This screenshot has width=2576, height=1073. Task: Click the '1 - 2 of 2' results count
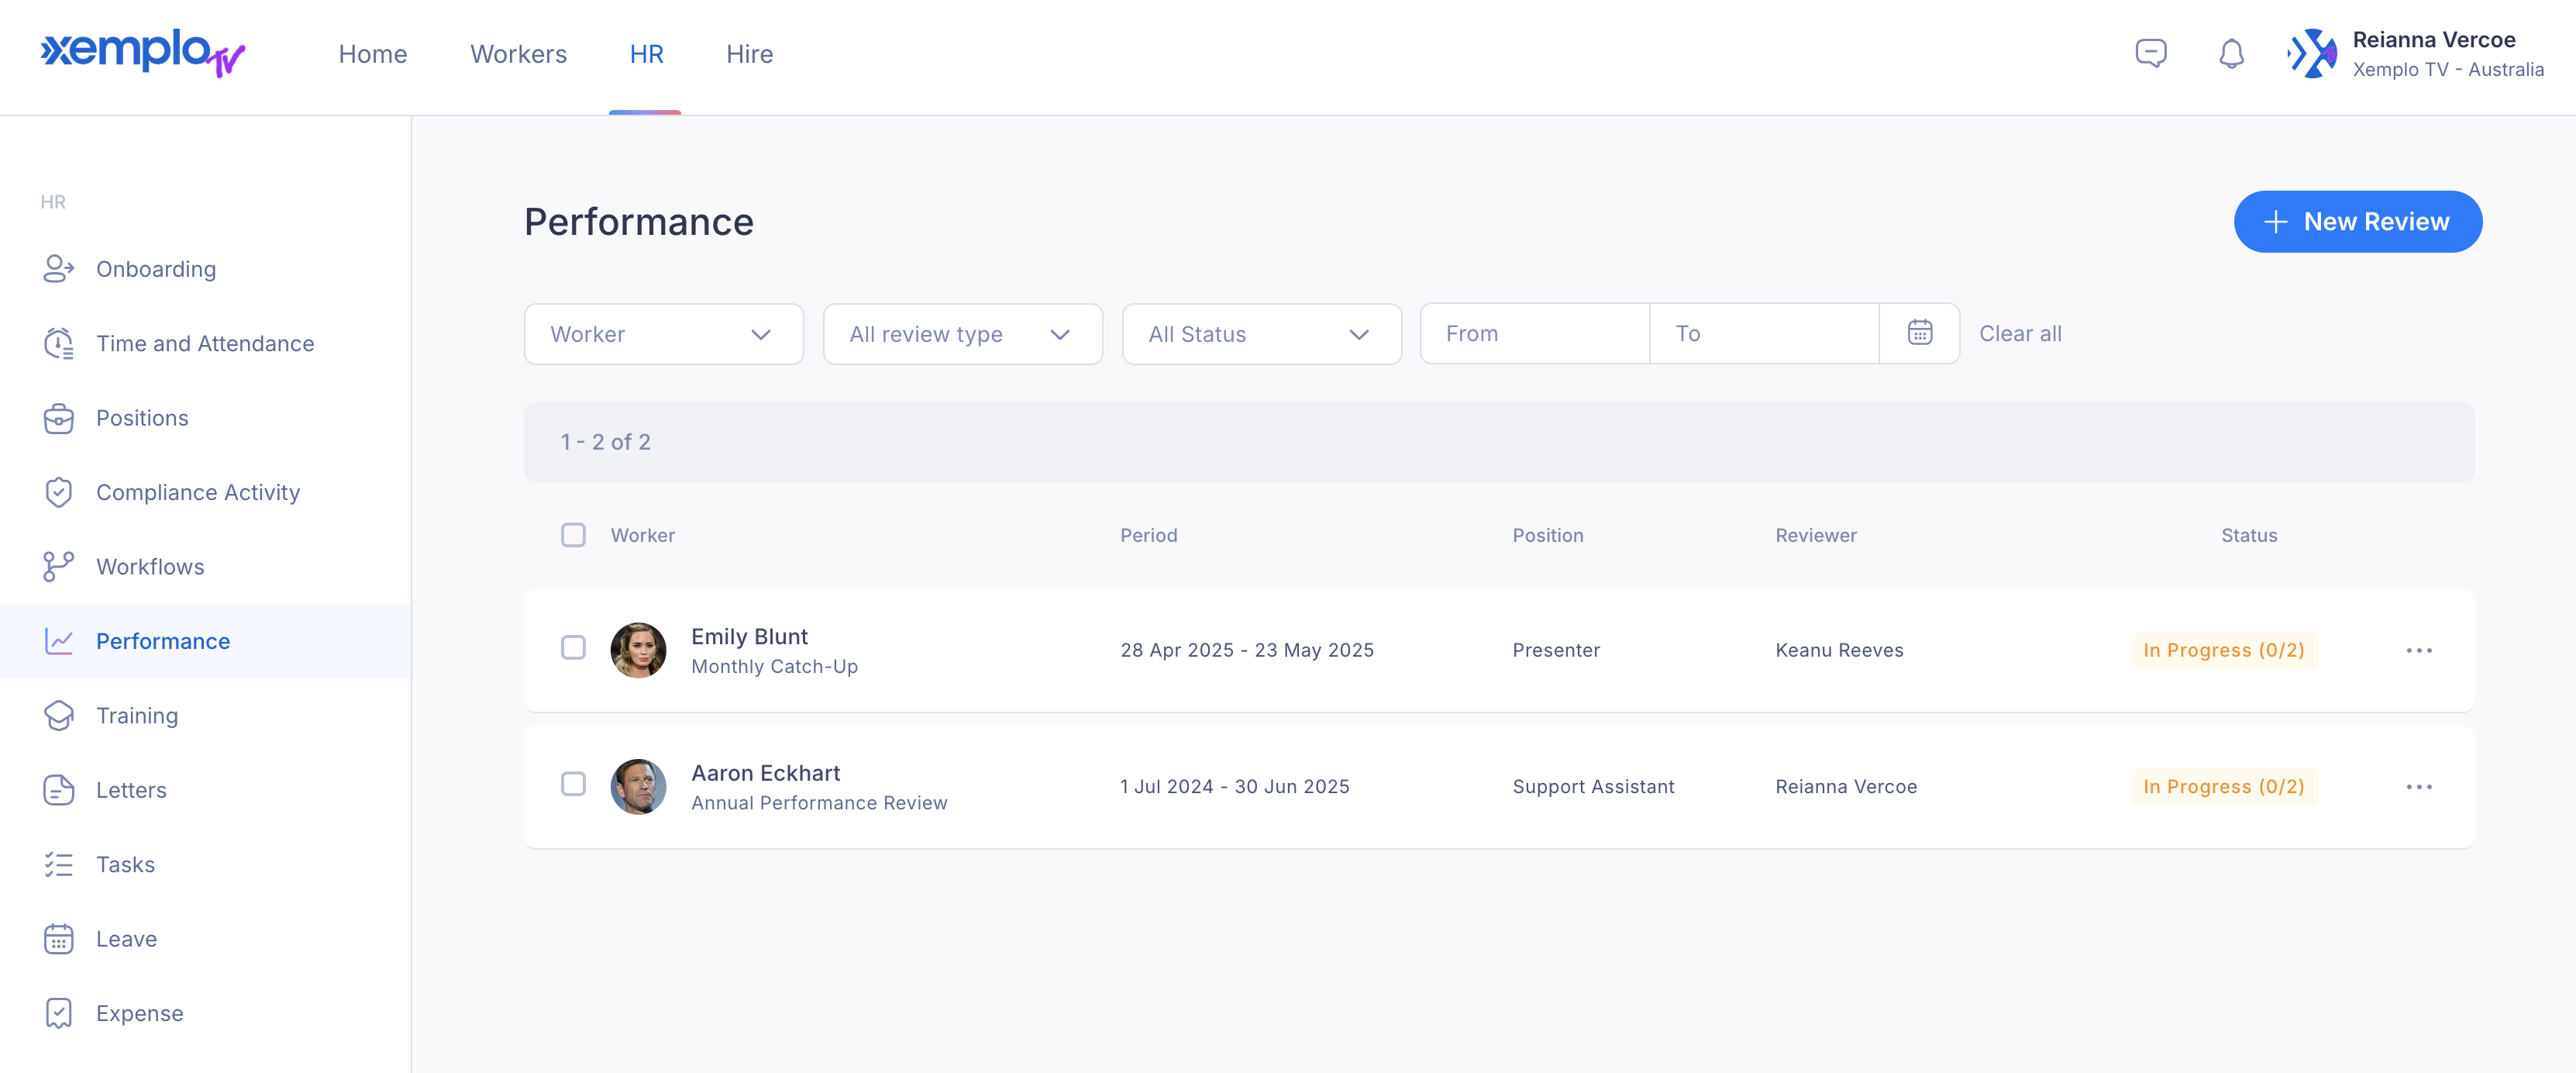click(605, 442)
